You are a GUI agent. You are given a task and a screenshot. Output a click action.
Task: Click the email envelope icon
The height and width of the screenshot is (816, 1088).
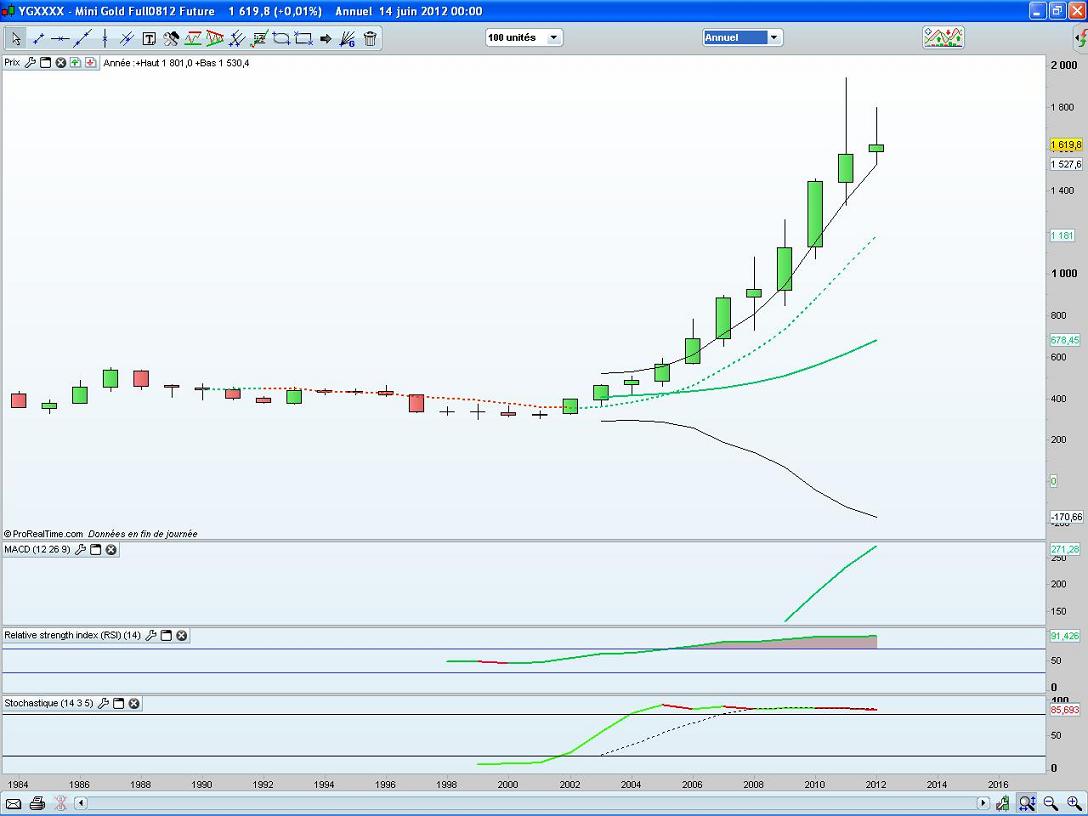[x=13, y=803]
